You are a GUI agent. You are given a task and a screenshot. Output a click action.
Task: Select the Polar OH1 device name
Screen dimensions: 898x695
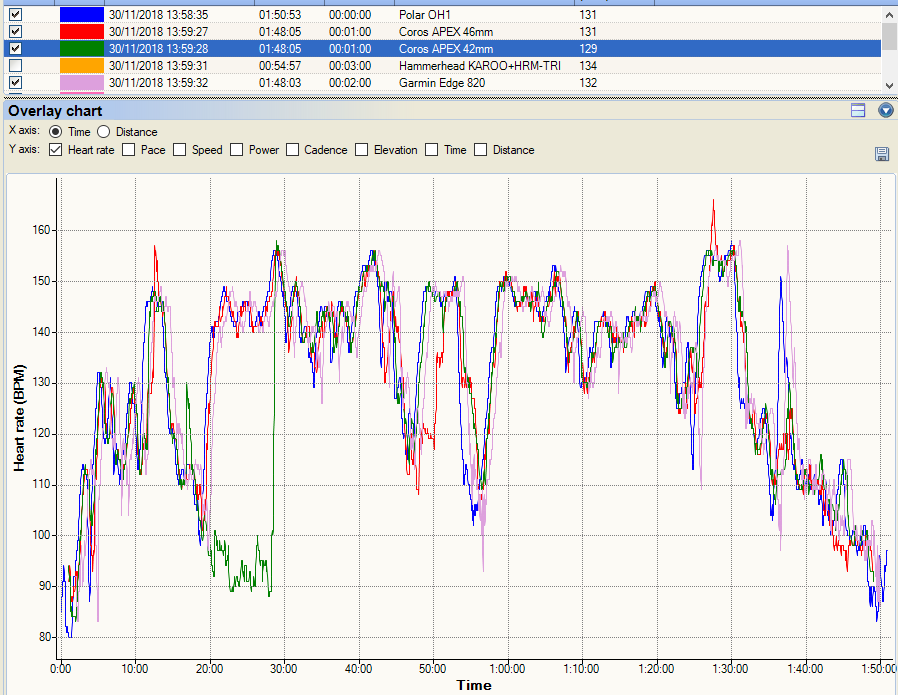pos(425,14)
